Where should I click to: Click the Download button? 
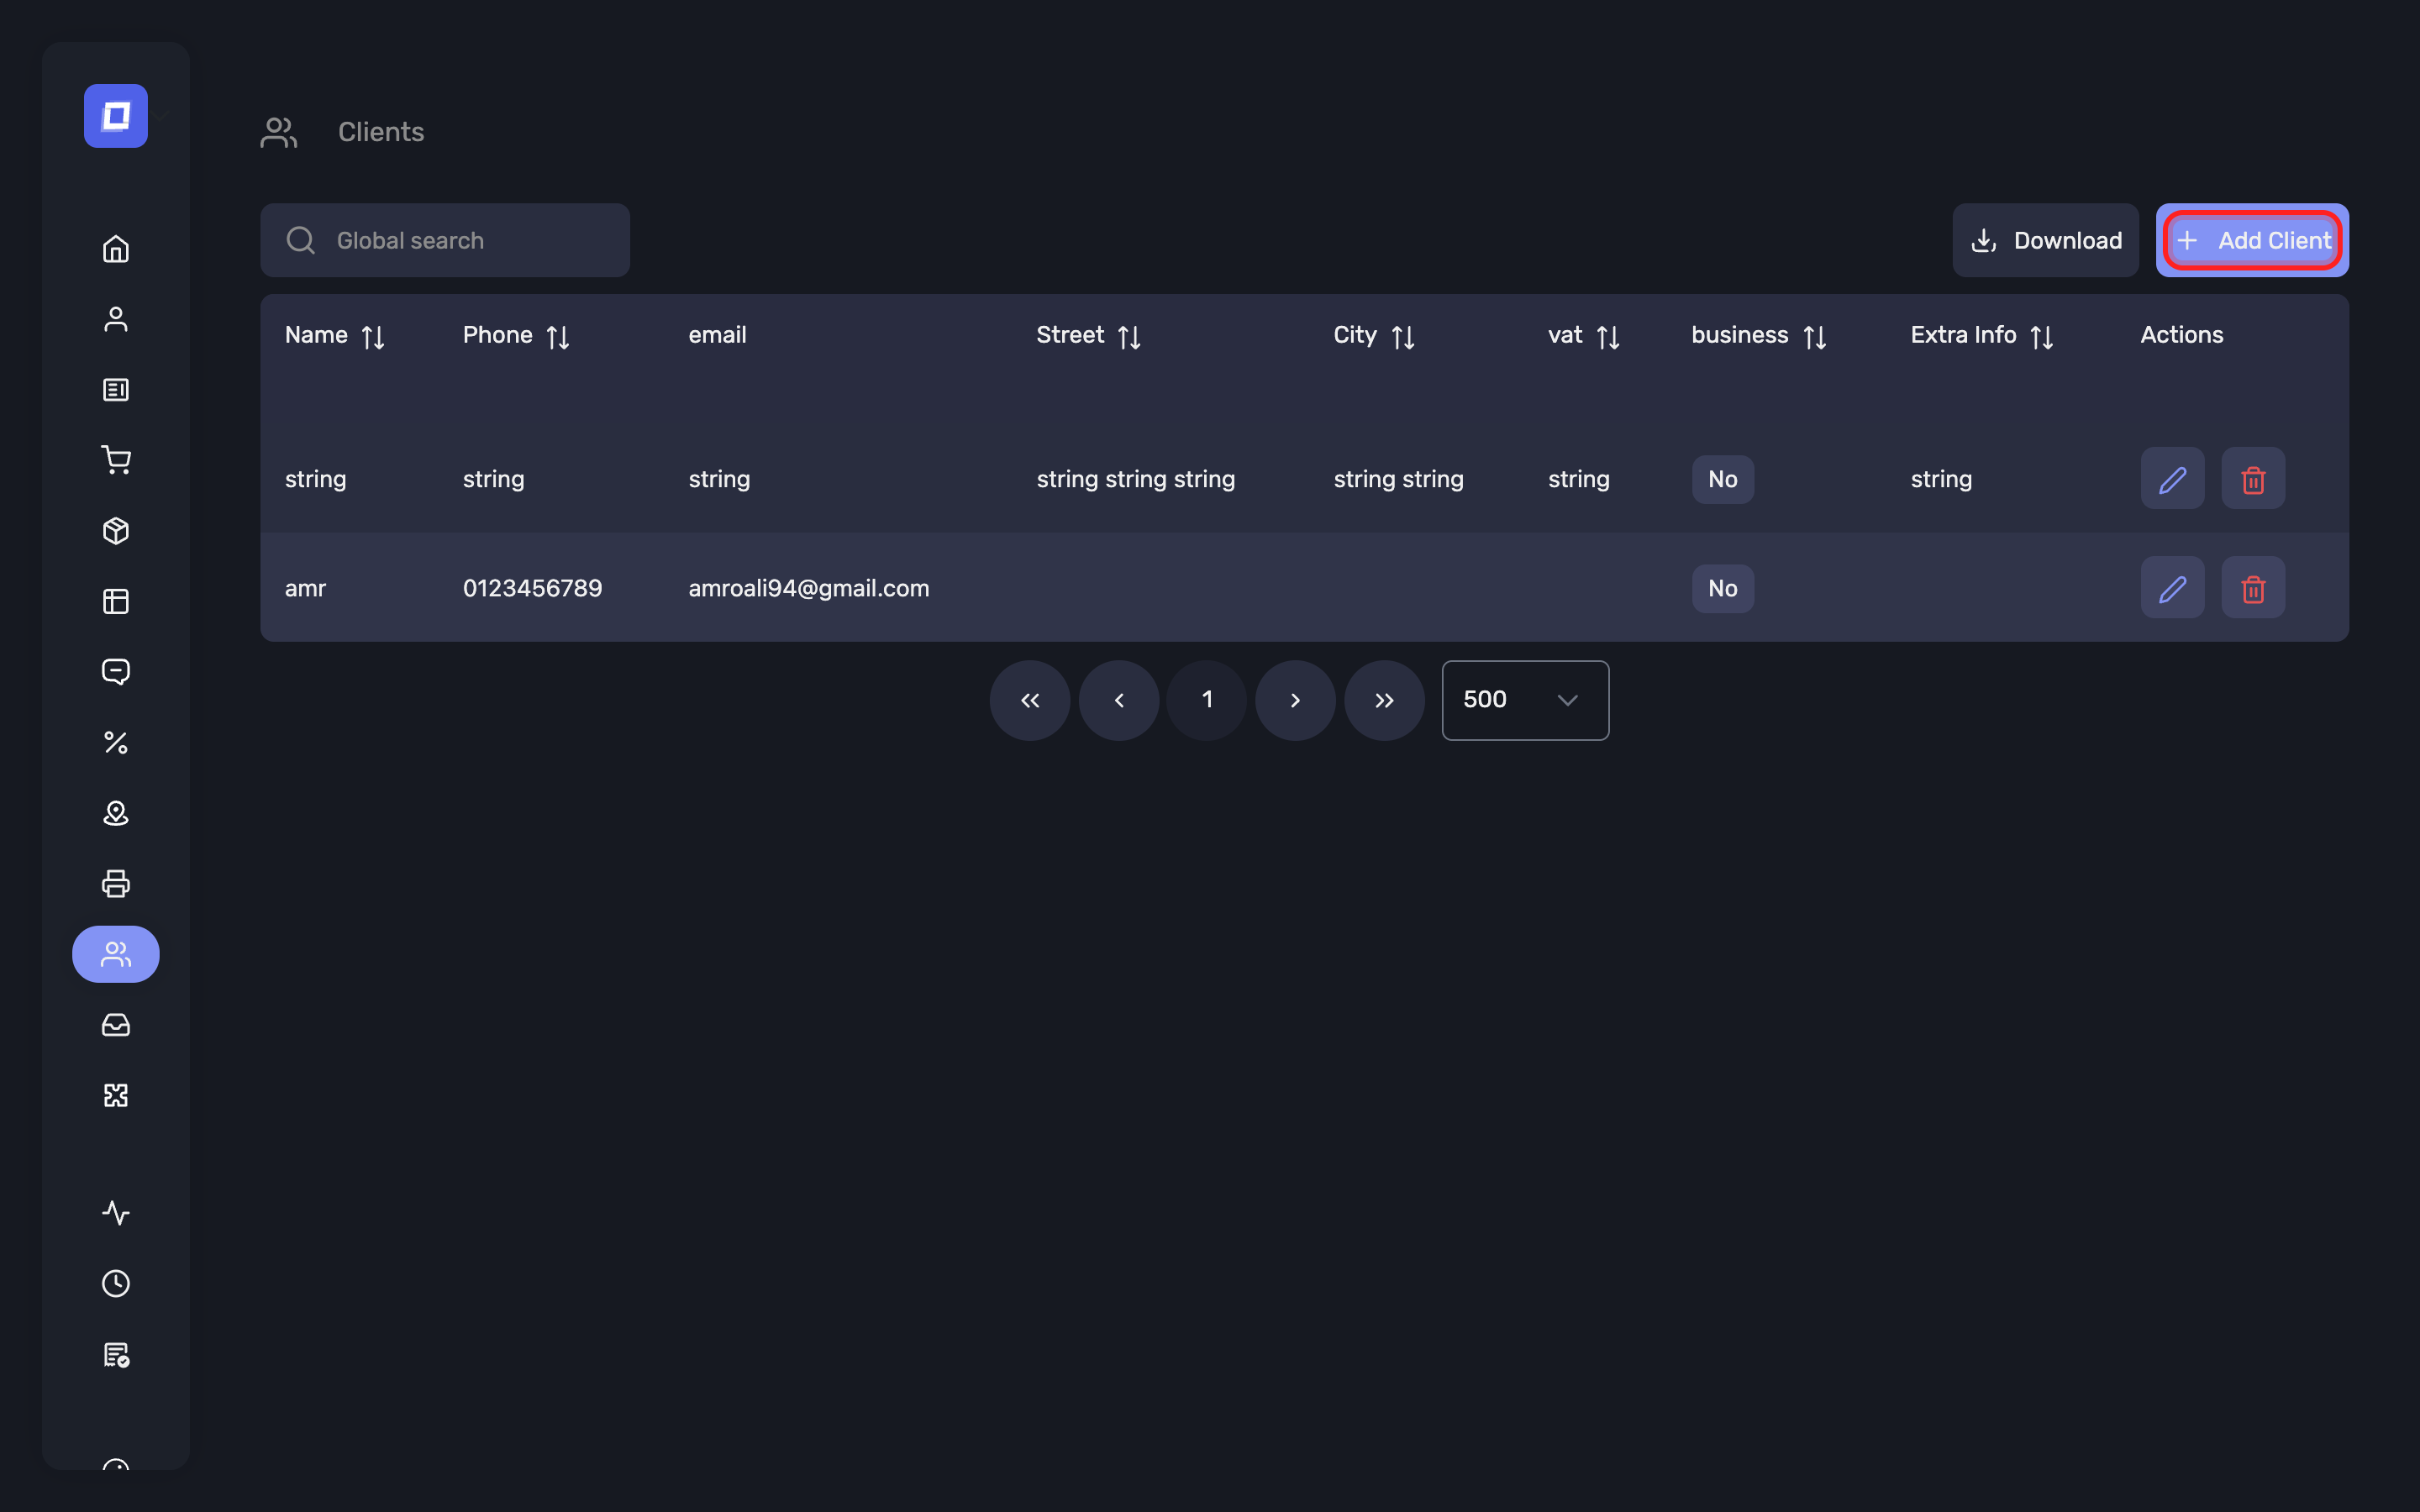pyautogui.click(x=2045, y=240)
